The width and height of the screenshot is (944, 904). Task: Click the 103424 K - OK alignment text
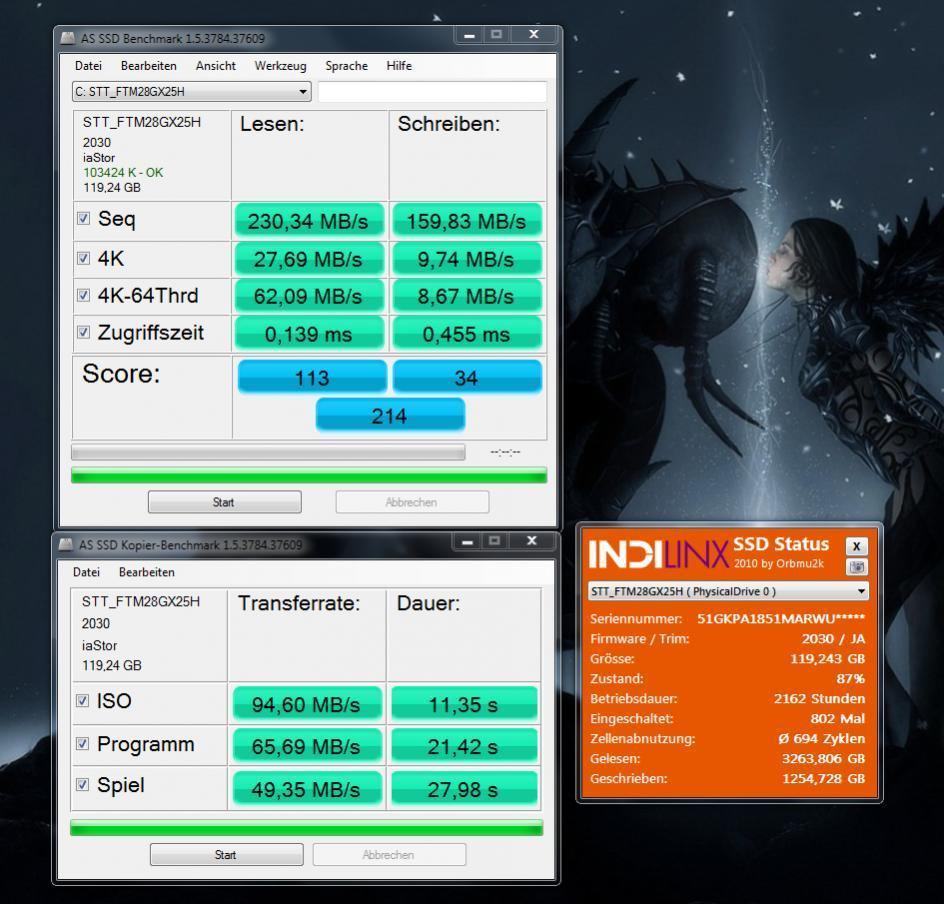point(123,173)
